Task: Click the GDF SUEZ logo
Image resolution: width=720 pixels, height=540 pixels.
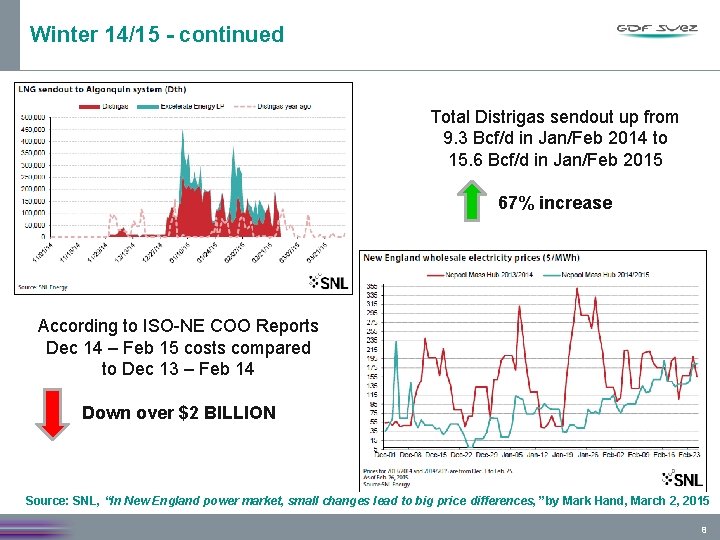Action: click(x=657, y=30)
